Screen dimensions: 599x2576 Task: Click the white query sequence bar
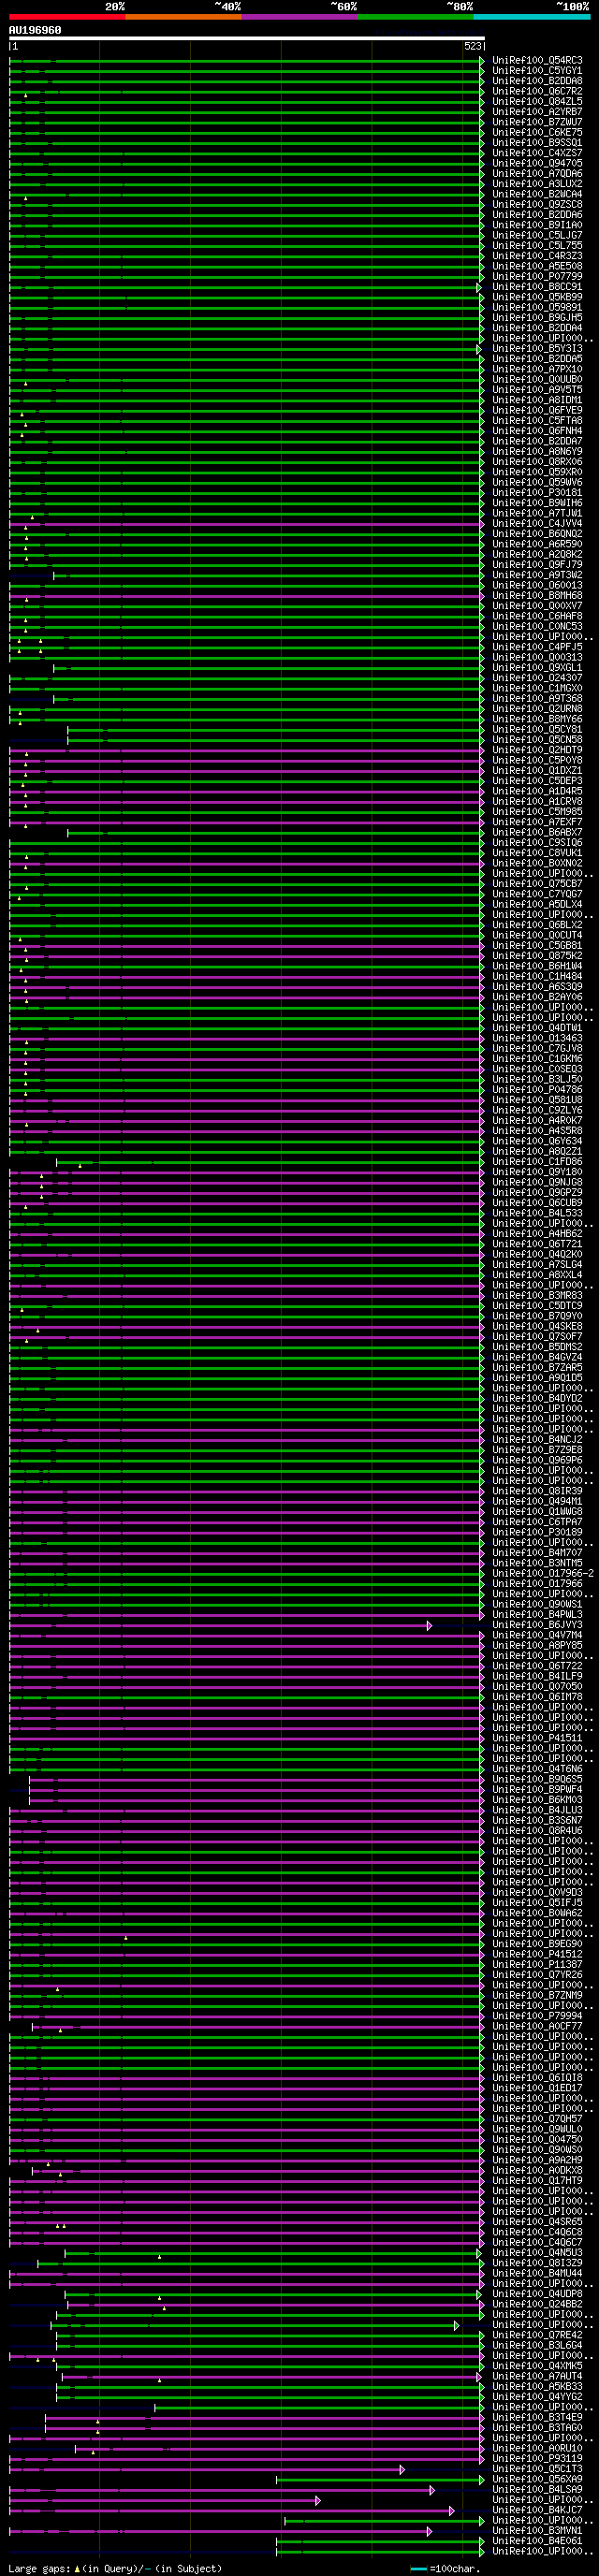click(x=247, y=38)
